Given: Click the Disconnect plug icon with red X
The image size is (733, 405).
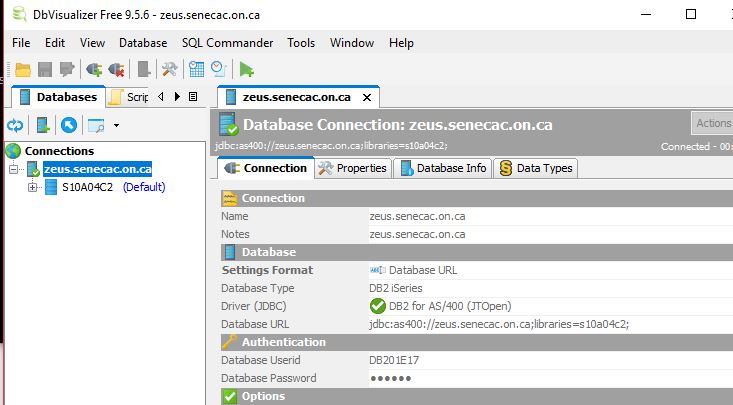Looking at the screenshot, I should [x=116, y=70].
